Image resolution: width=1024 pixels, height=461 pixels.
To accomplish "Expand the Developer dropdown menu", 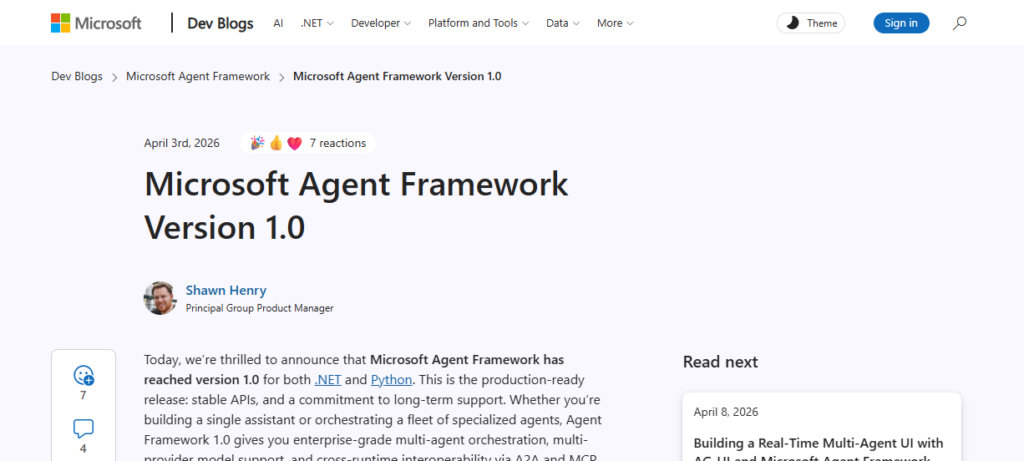I will (381, 23).
